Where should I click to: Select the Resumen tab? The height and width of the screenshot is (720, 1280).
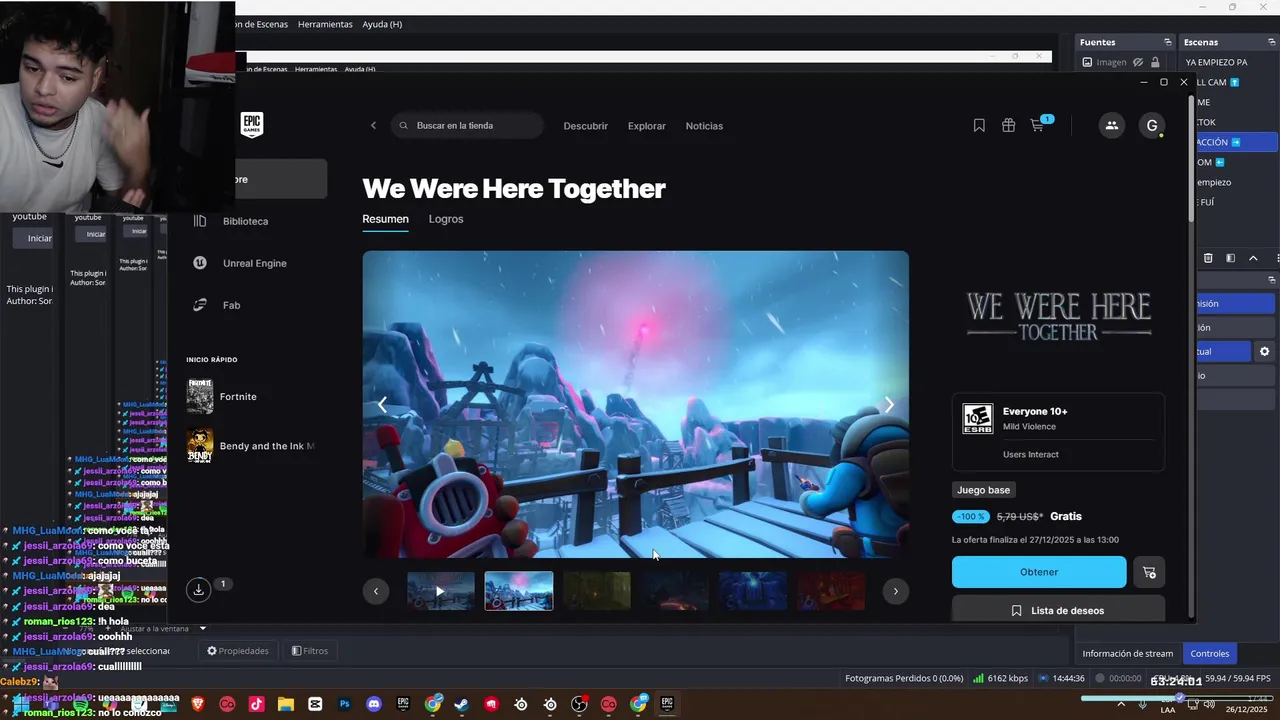coord(385,219)
